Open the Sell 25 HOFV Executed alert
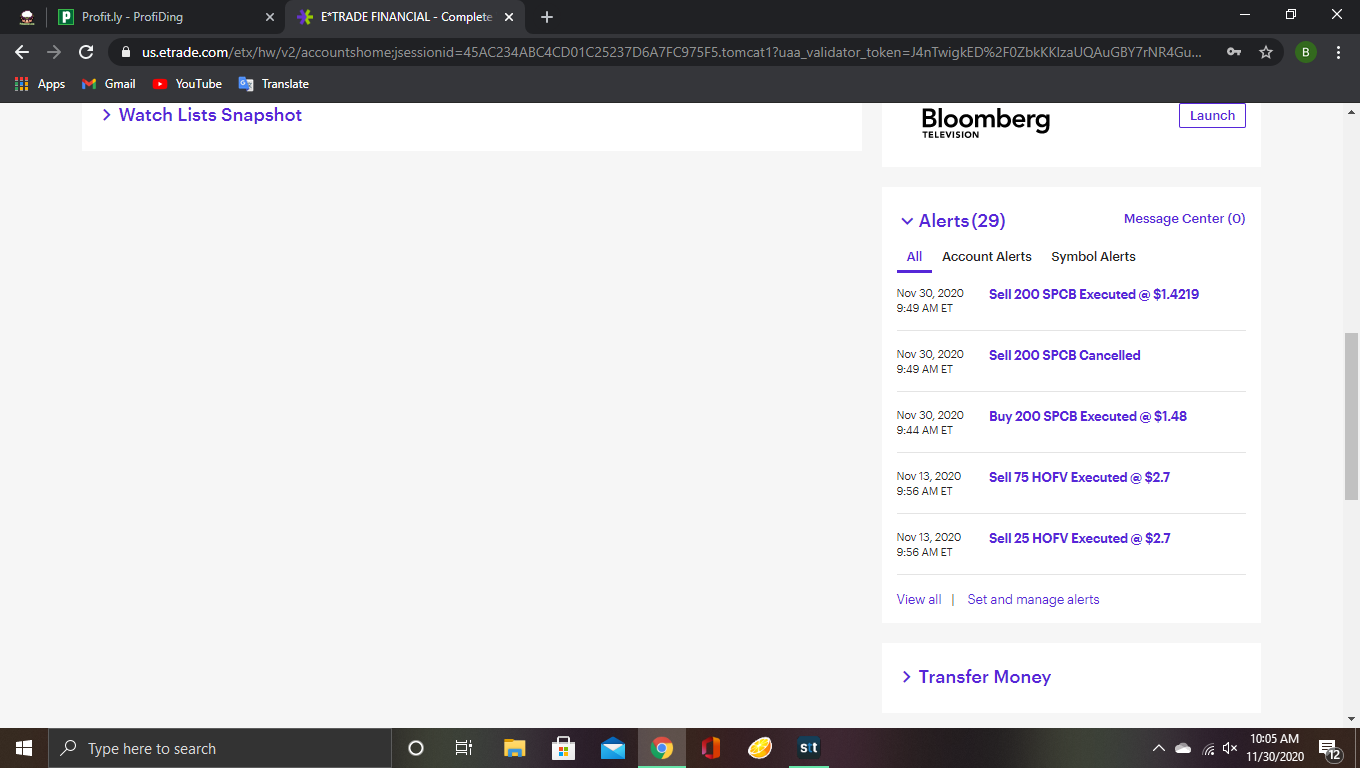Image resolution: width=1360 pixels, height=768 pixels. [1079, 538]
